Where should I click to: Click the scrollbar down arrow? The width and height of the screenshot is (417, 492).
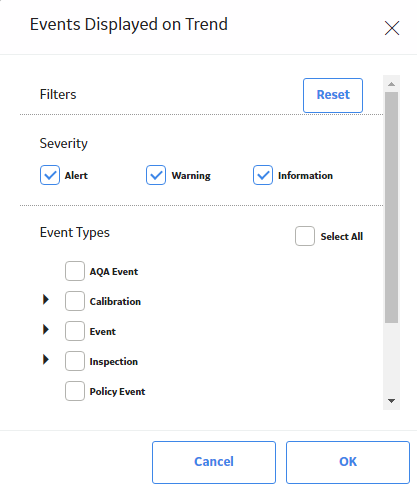(391, 401)
